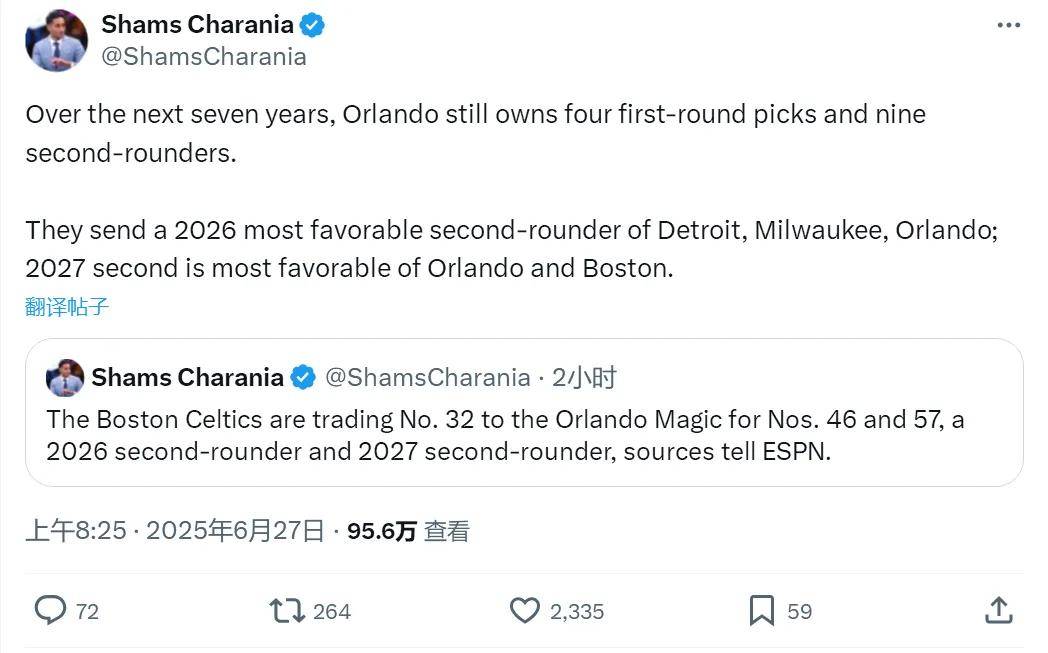Repost this tweet with retweet icon

pos(287,610)
